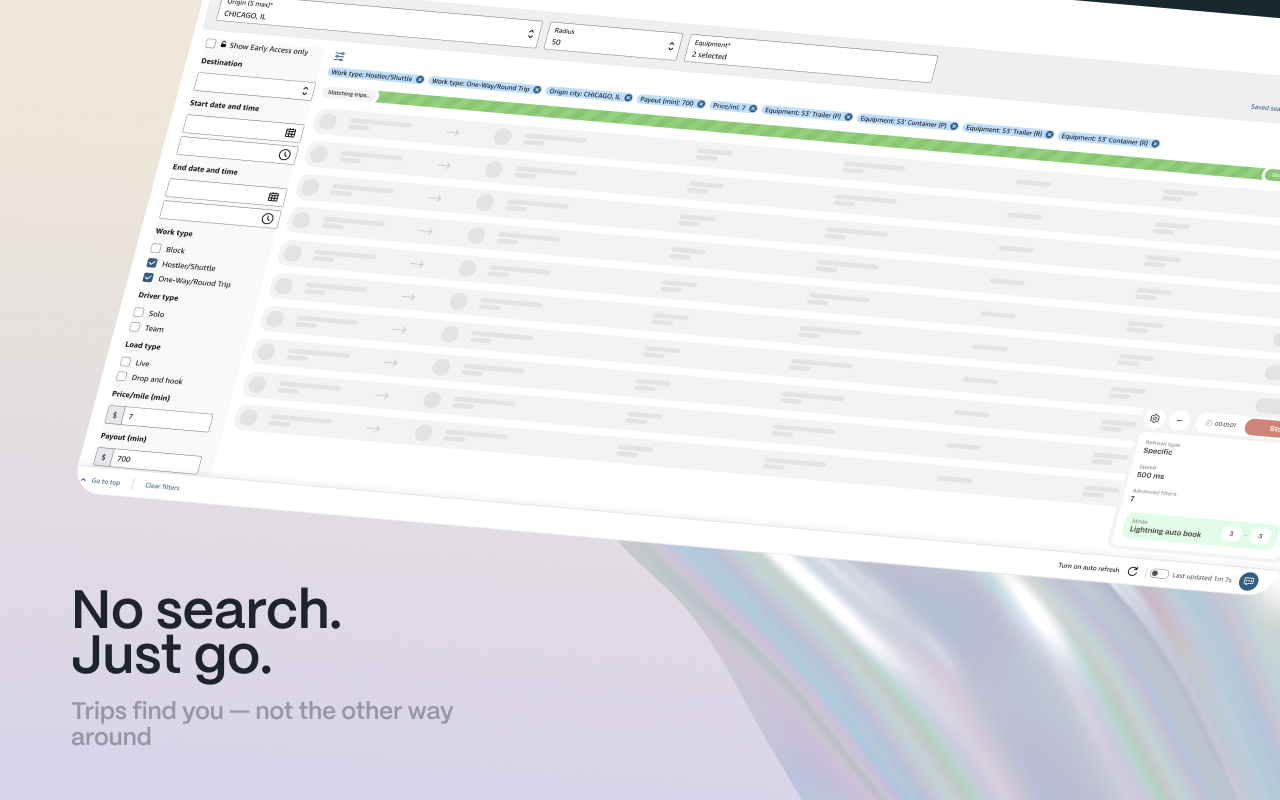Expand the Destination dropdown
Viewport: 1280px width, 800px height.
254,87
